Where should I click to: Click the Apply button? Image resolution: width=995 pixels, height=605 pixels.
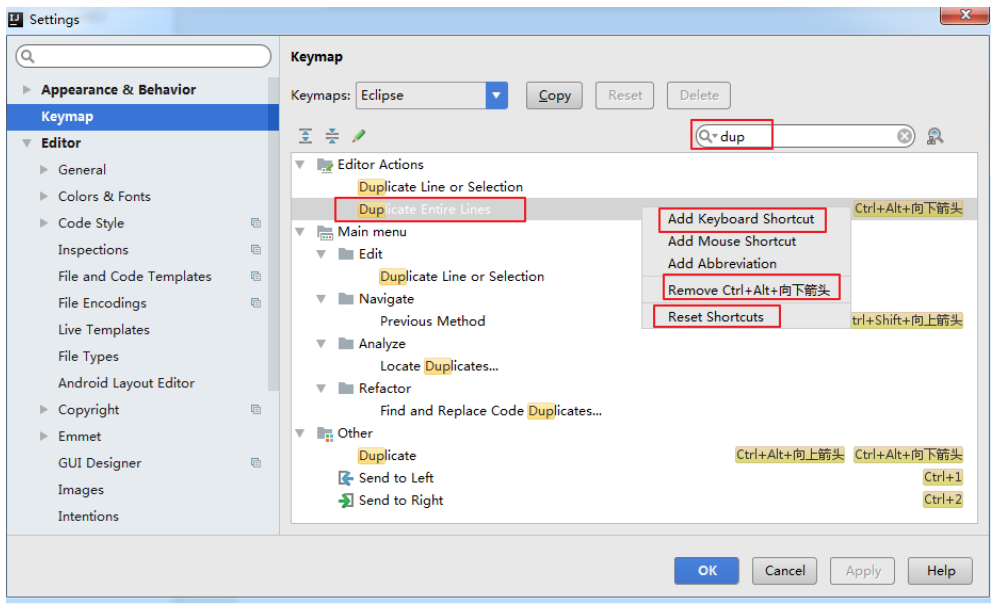click(862, 571)
